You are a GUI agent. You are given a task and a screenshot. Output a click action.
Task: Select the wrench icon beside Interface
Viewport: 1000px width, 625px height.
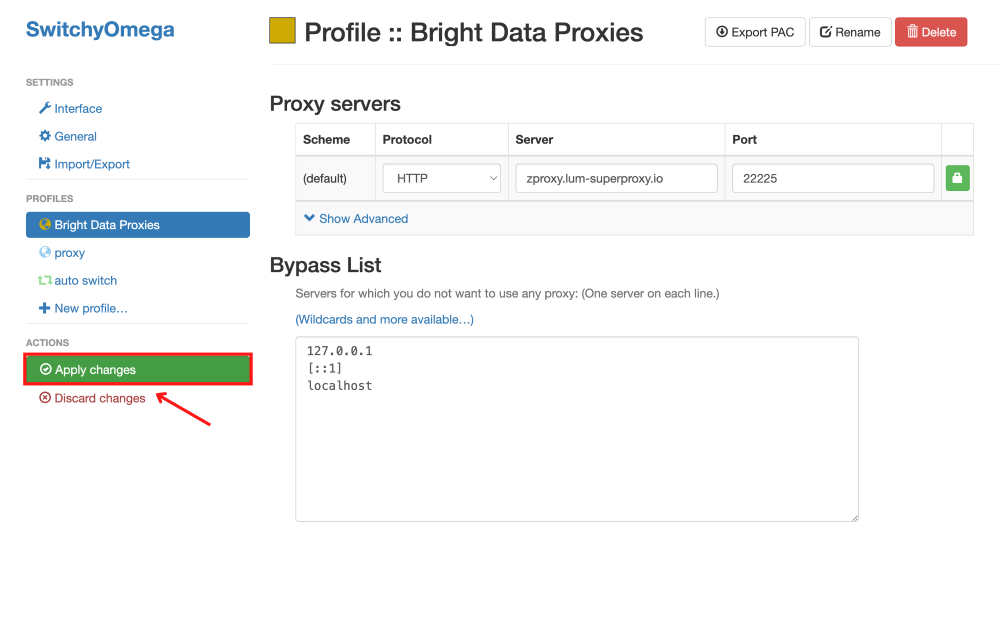(x=45, y=108)
